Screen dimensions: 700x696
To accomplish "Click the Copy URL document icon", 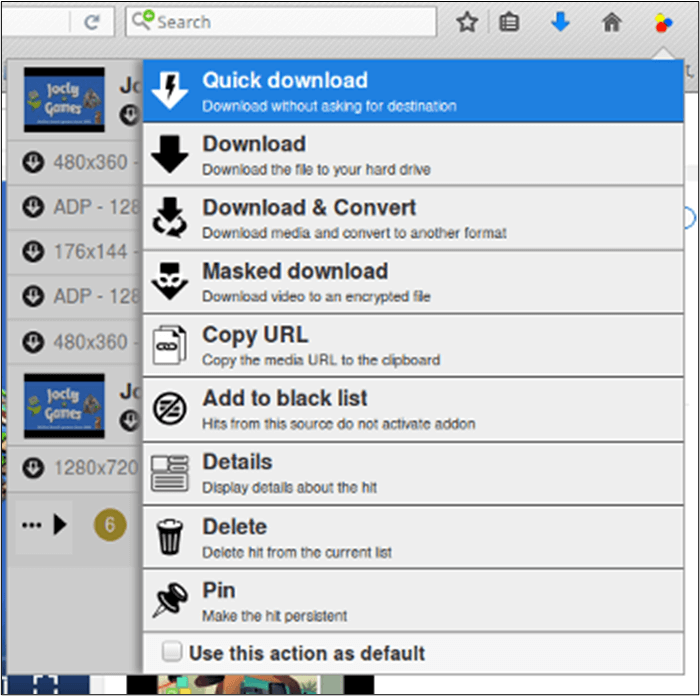I will tap(169, 345).
